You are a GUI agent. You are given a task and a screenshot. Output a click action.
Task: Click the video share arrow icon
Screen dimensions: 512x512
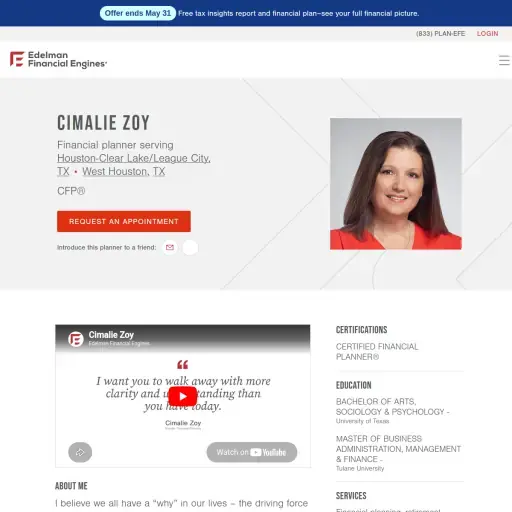pos(80,452)
